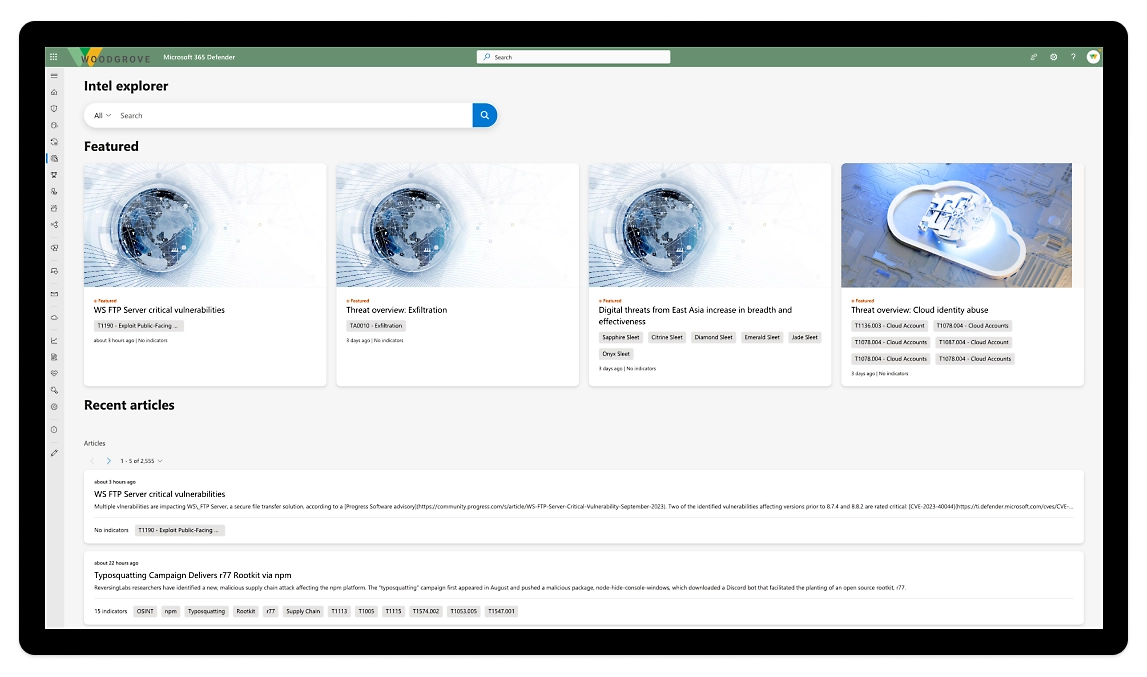Go to next page of articles

108,461
